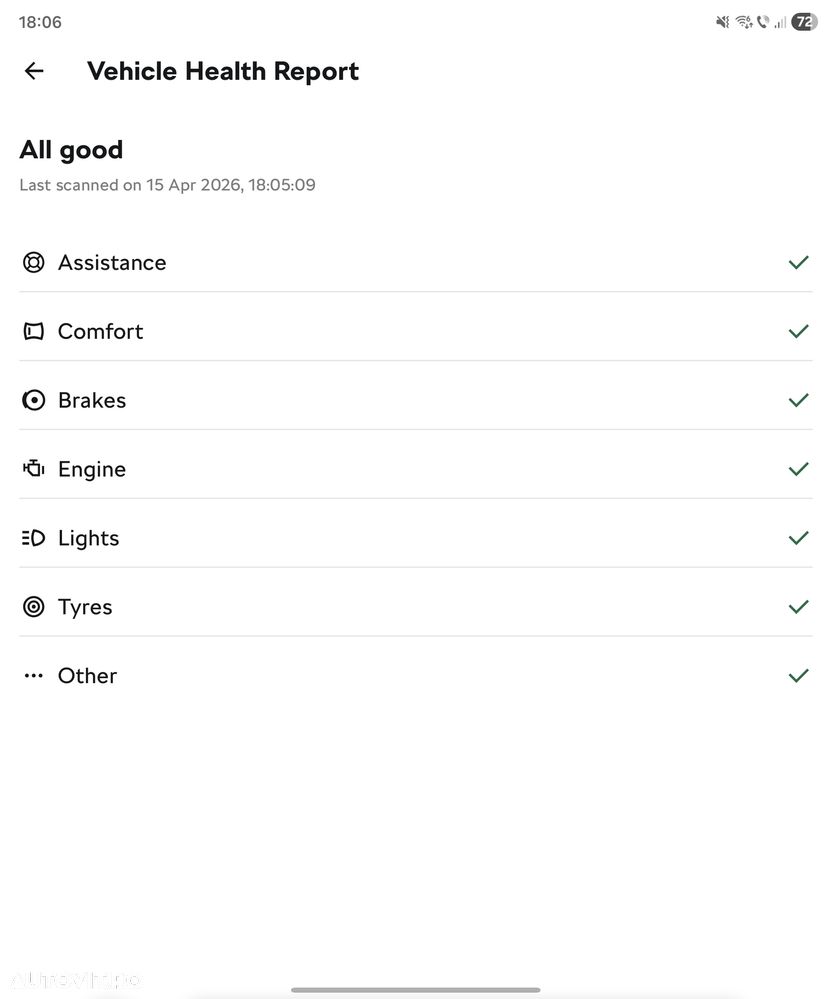Open the Comfort status details
Image resolution: width=832 pixels, height=999 pixels.
point(100,332)
